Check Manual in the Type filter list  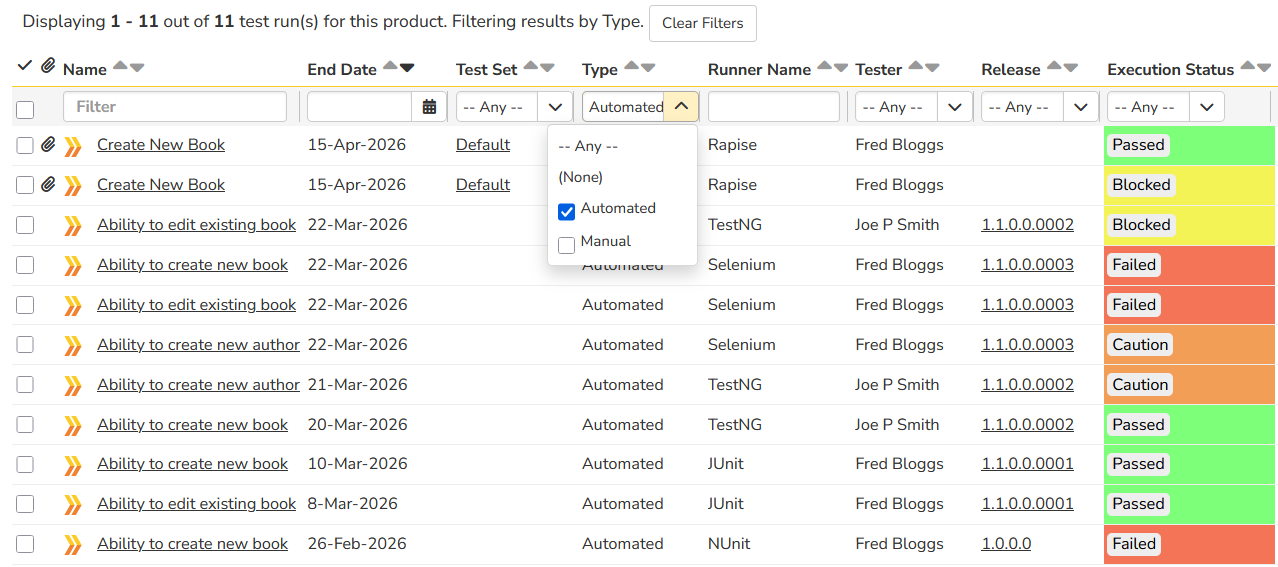pyautogui.click(x=566, y=244)
